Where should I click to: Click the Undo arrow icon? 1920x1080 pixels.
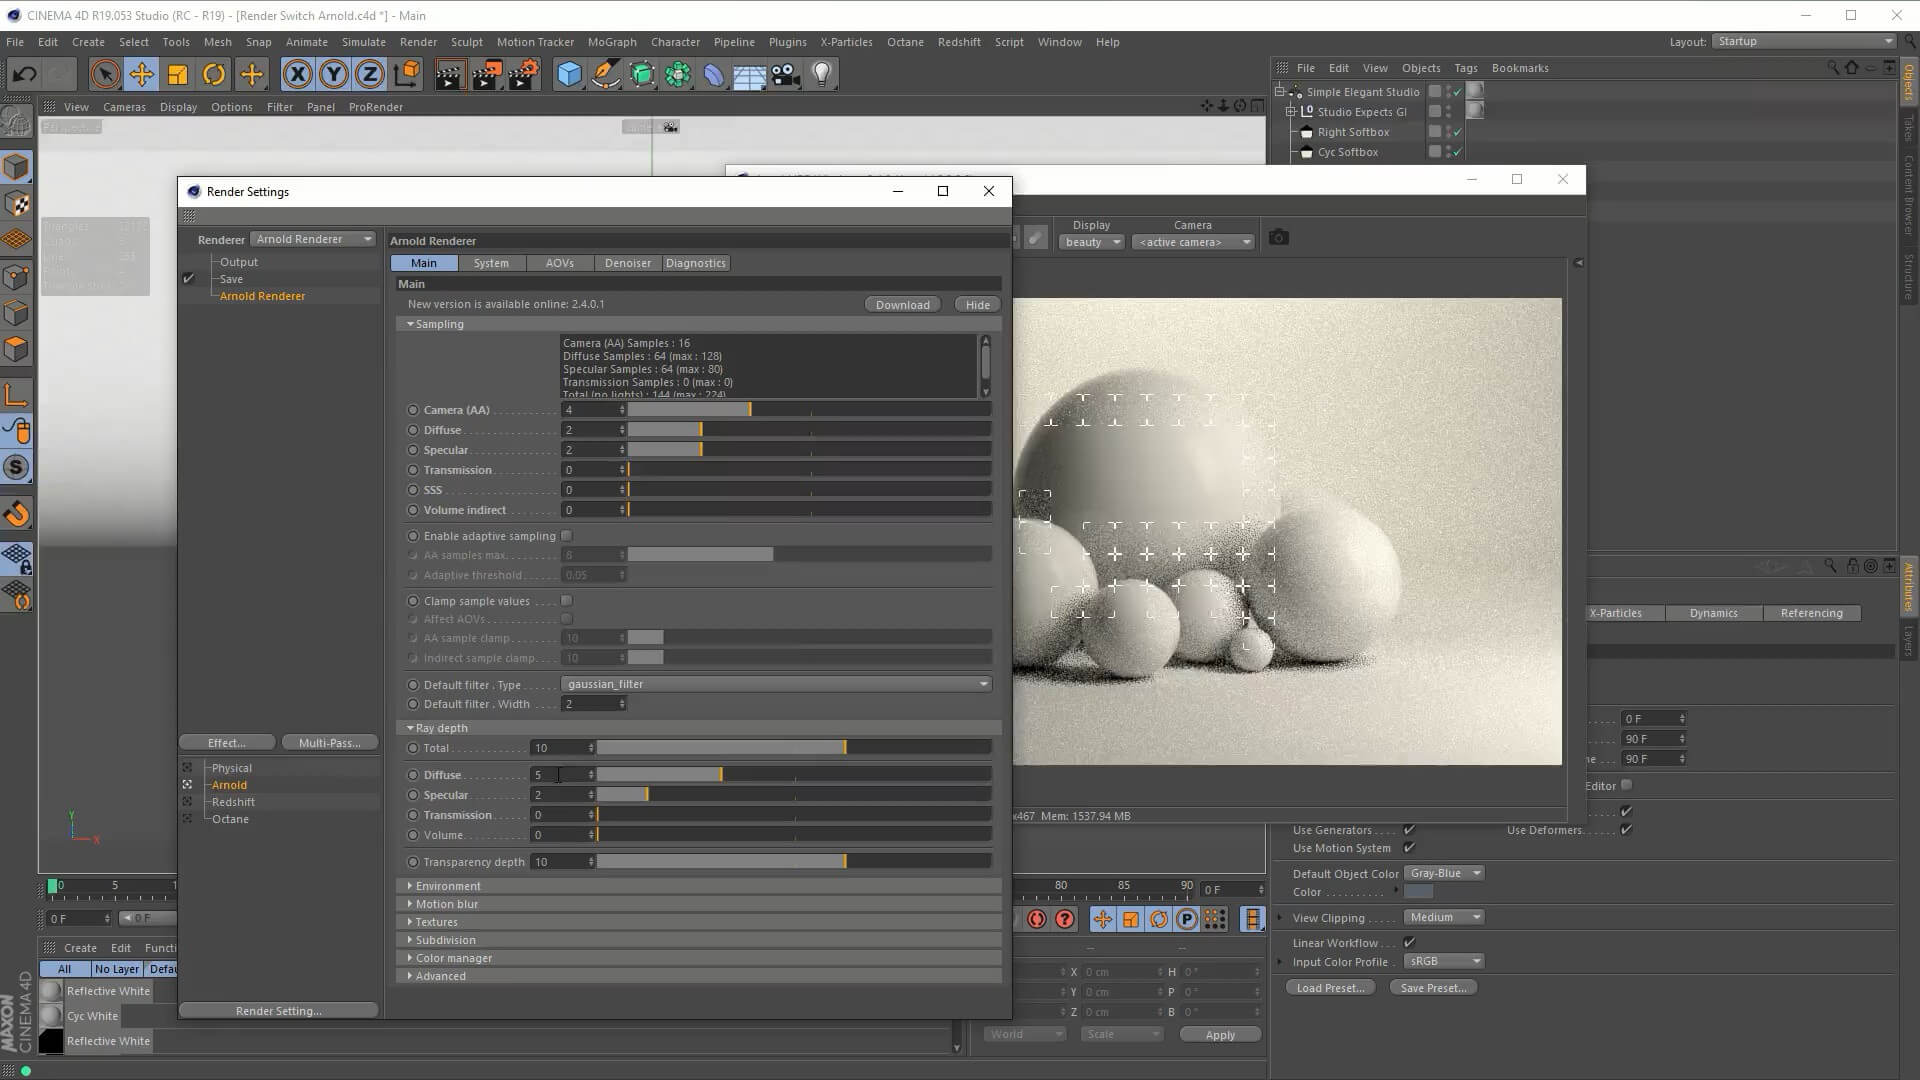[x=25, y=74]
